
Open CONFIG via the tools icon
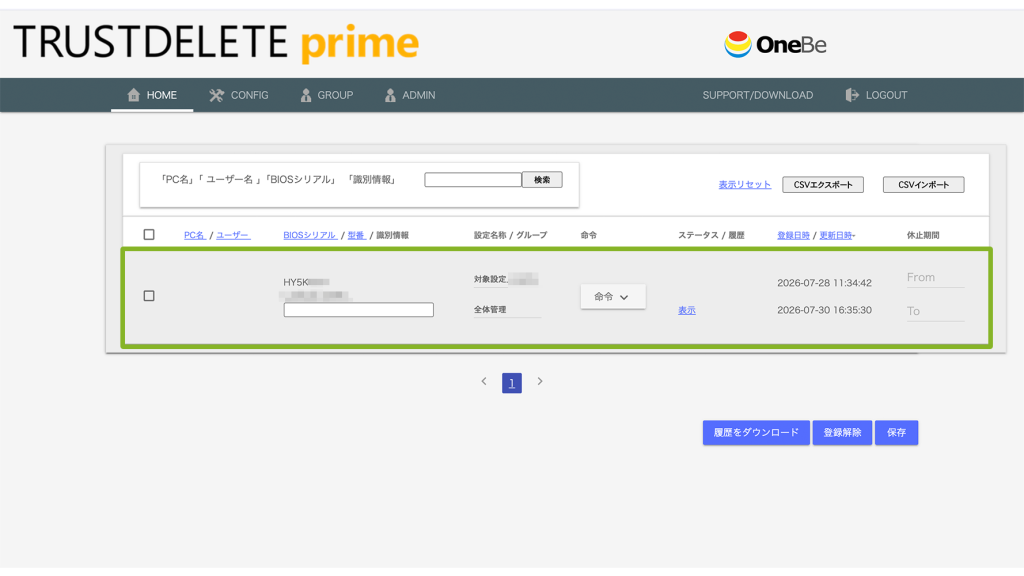216,95
